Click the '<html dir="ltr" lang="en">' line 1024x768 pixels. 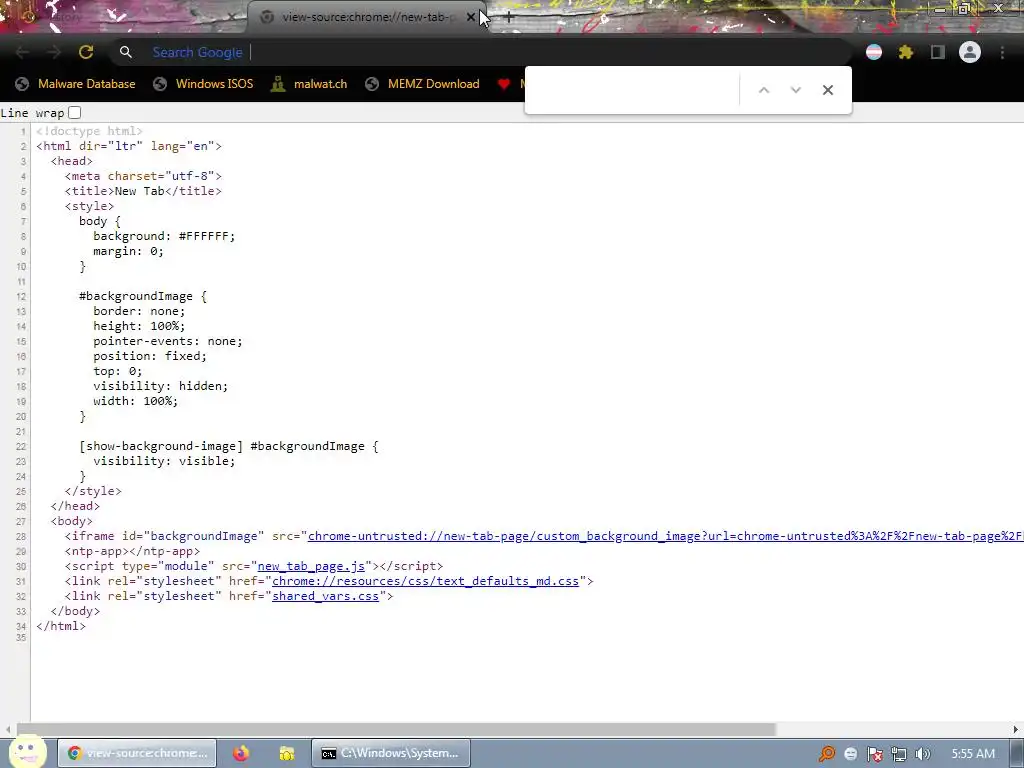tap(129, 146)
